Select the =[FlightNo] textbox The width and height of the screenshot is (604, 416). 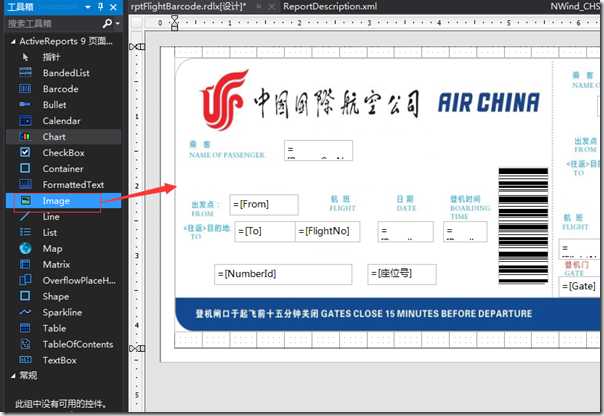tap(328, 231)
